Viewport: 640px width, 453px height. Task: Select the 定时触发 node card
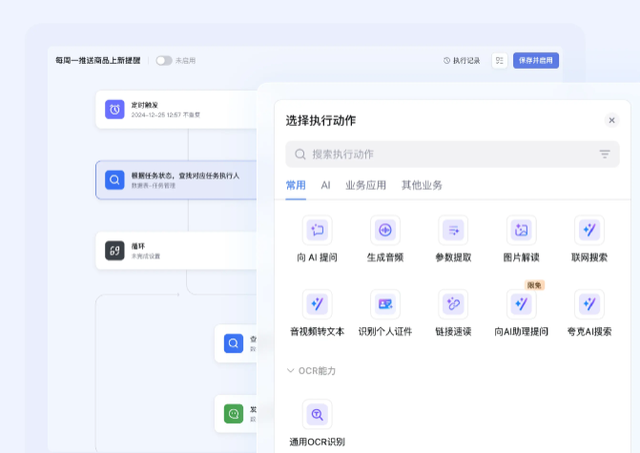(176, 109)
